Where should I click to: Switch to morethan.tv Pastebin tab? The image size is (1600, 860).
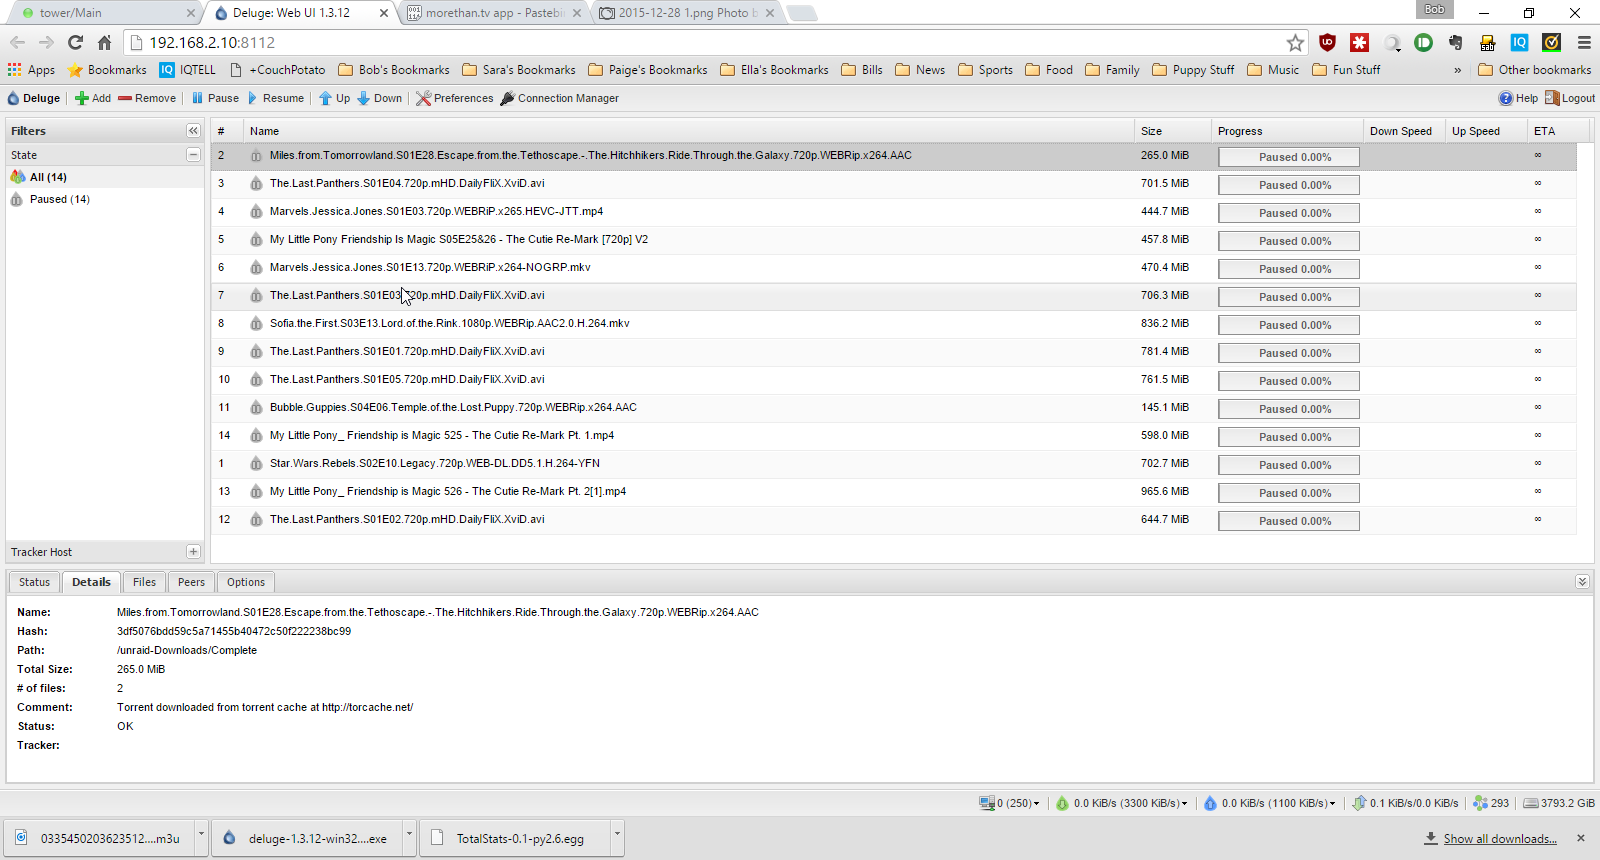[x=494, y=13]
